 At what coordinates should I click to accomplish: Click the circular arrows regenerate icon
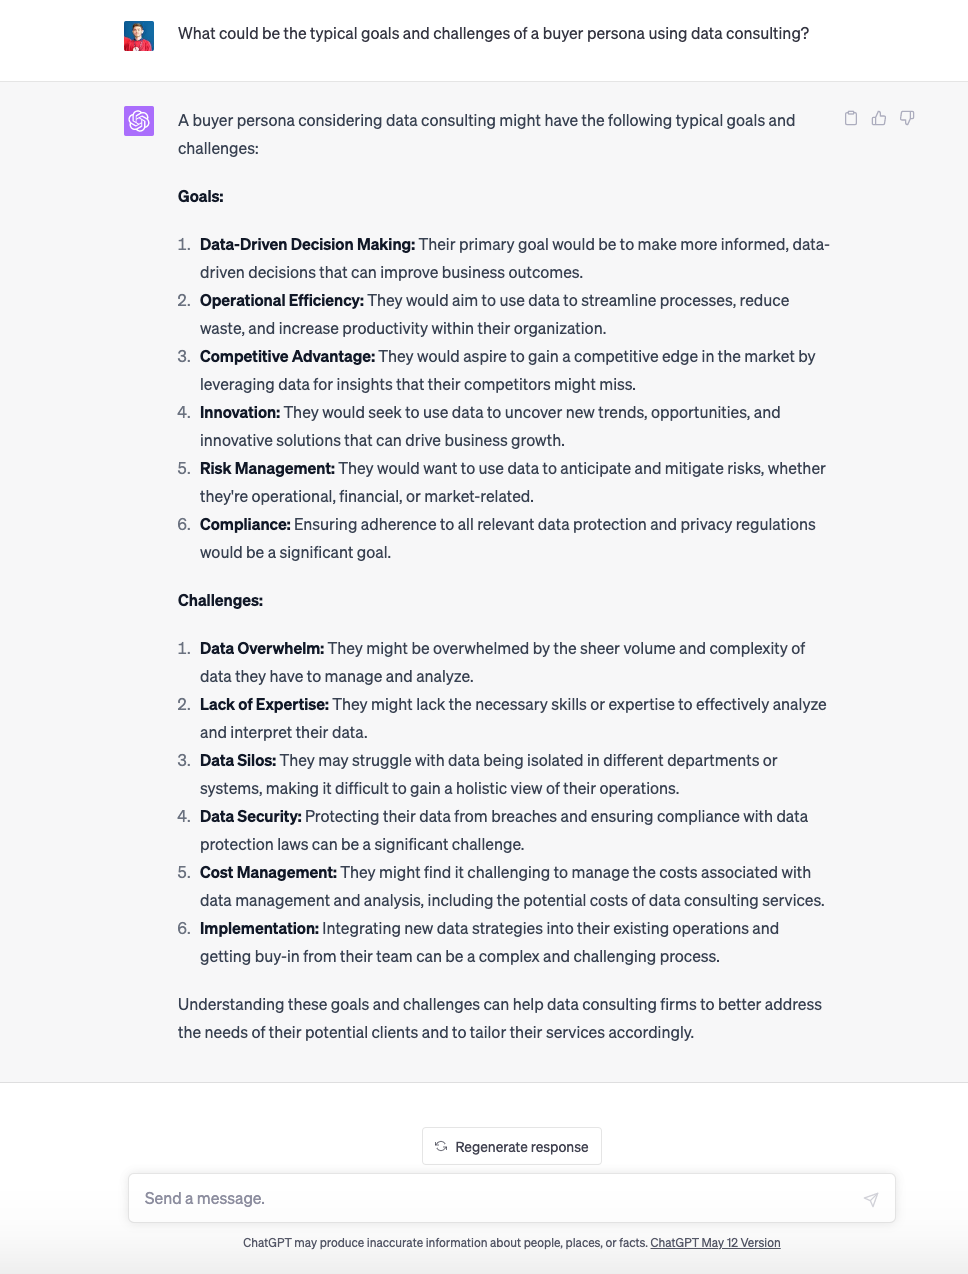[441, 1146]
